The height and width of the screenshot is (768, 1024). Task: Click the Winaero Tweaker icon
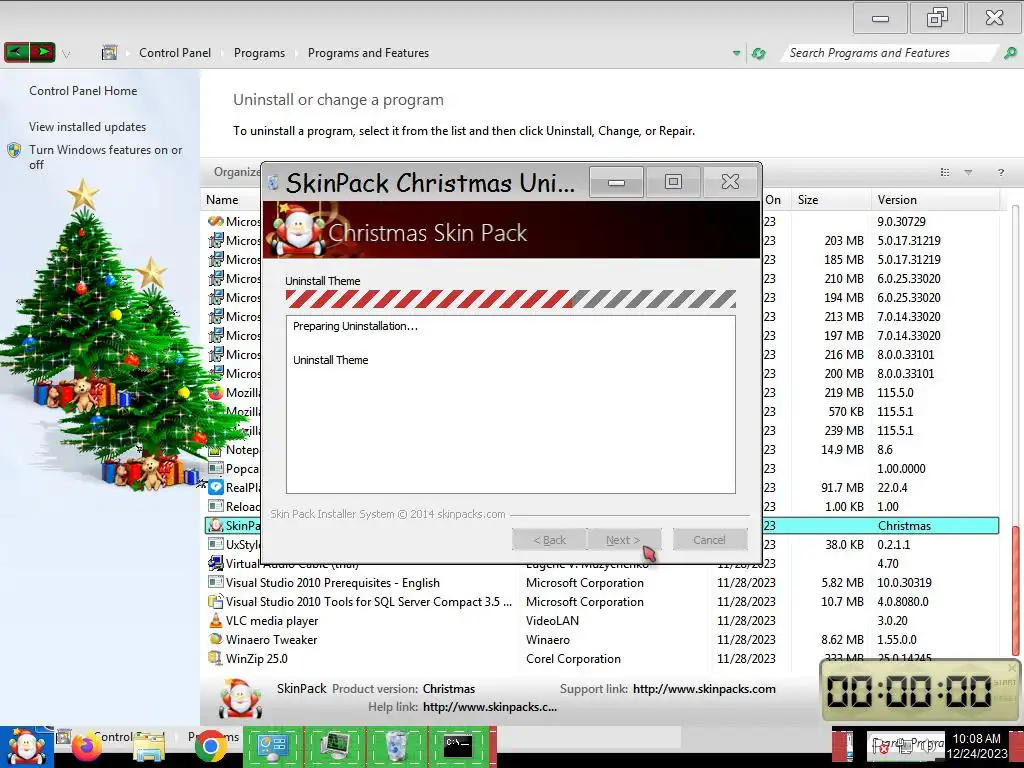(216, 639)
